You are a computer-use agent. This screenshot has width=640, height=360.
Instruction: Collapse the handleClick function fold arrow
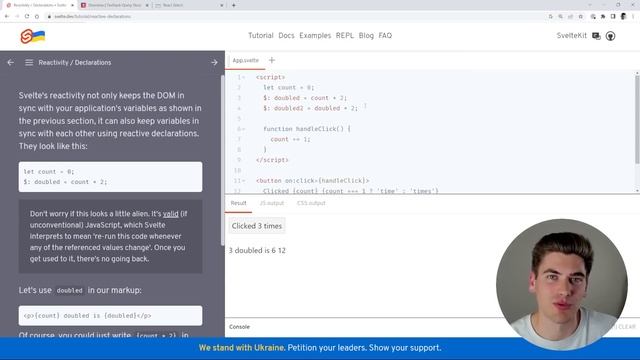coord(244,129)
